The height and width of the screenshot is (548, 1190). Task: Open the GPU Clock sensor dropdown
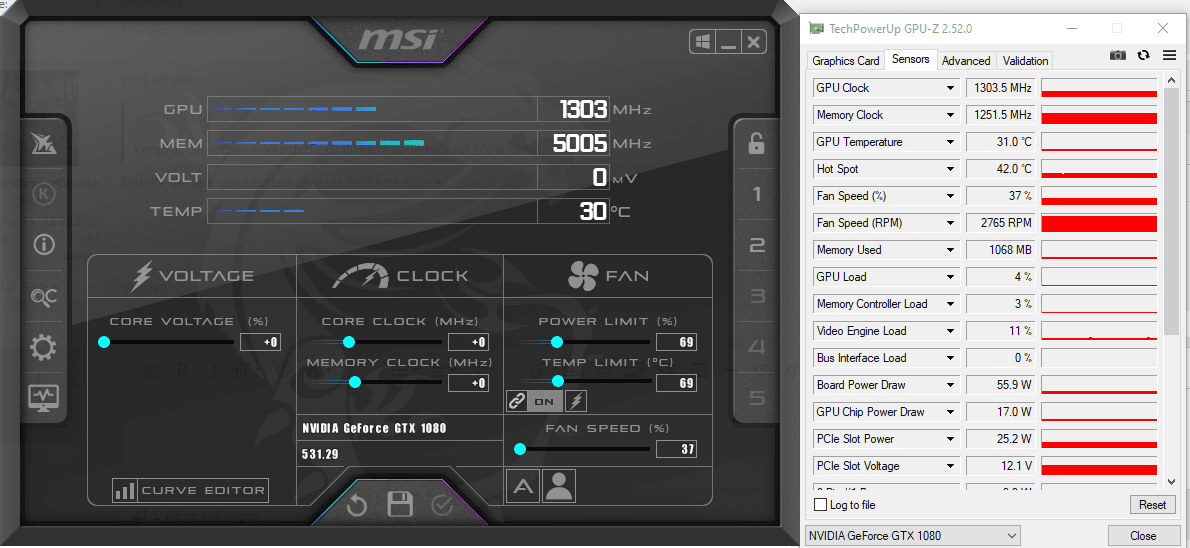pyautogui.click(x=950, y=88)
